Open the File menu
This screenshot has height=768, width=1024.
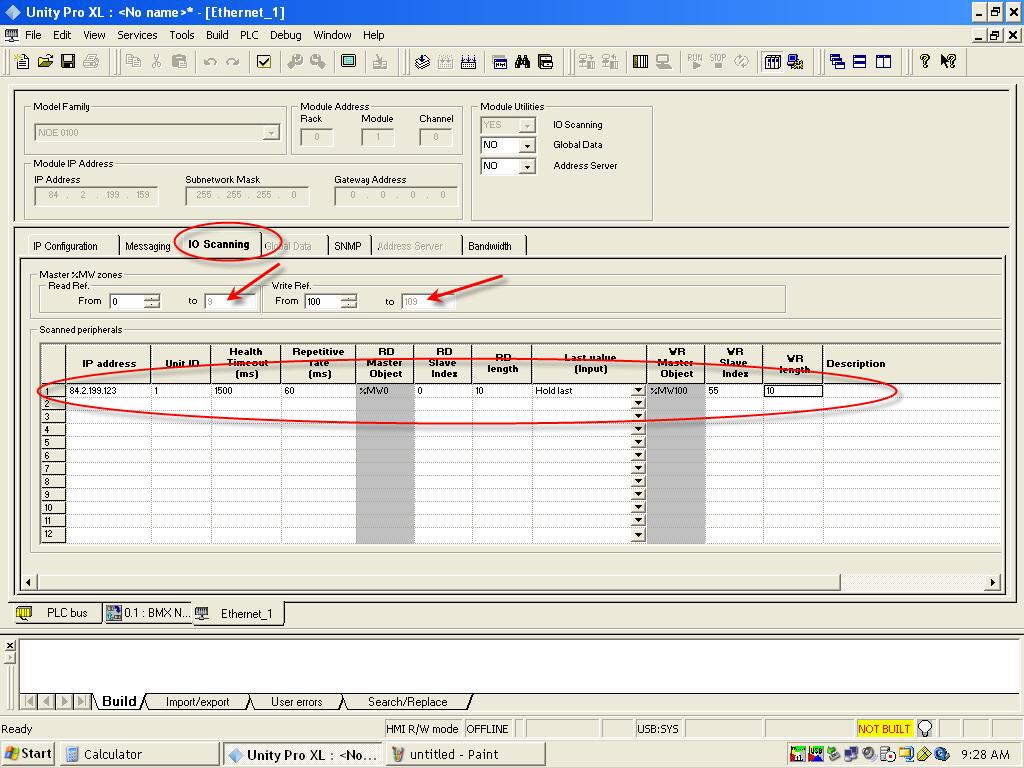[x=33, y=35]
